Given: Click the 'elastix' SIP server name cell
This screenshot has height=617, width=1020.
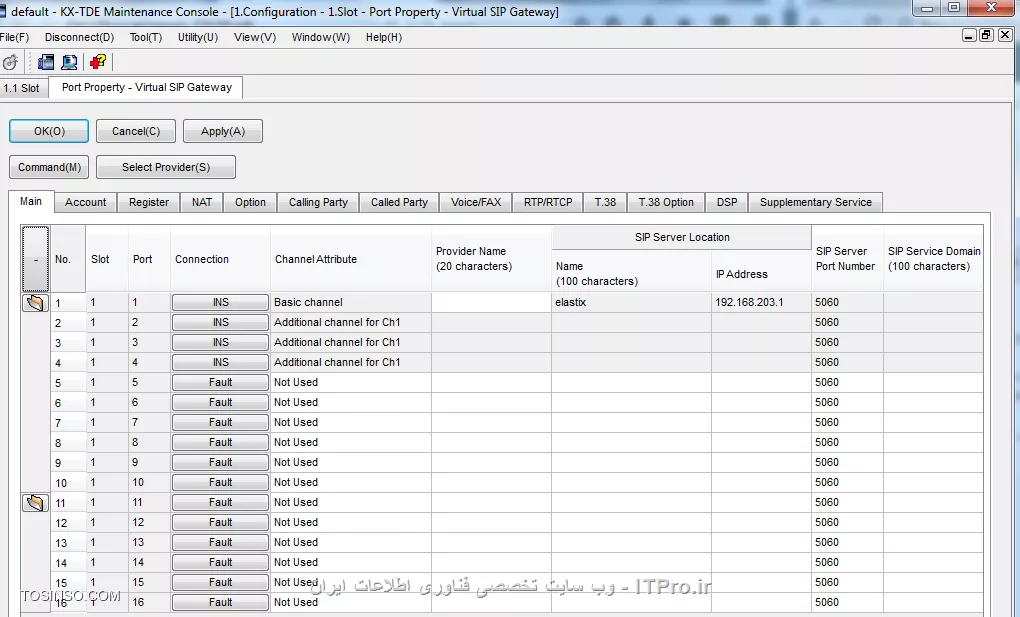Looking at the screenshot, I should point(631,303).
